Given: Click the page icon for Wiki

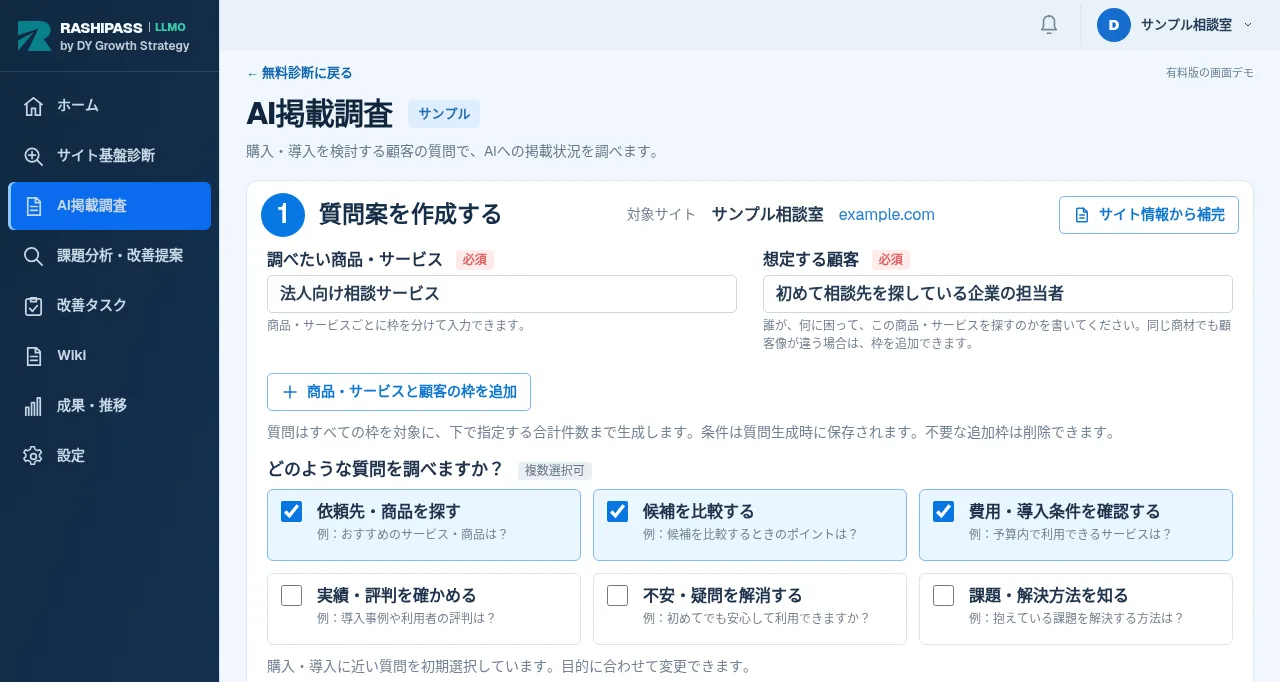Looking at the screenshot, I should coord(33,356).
